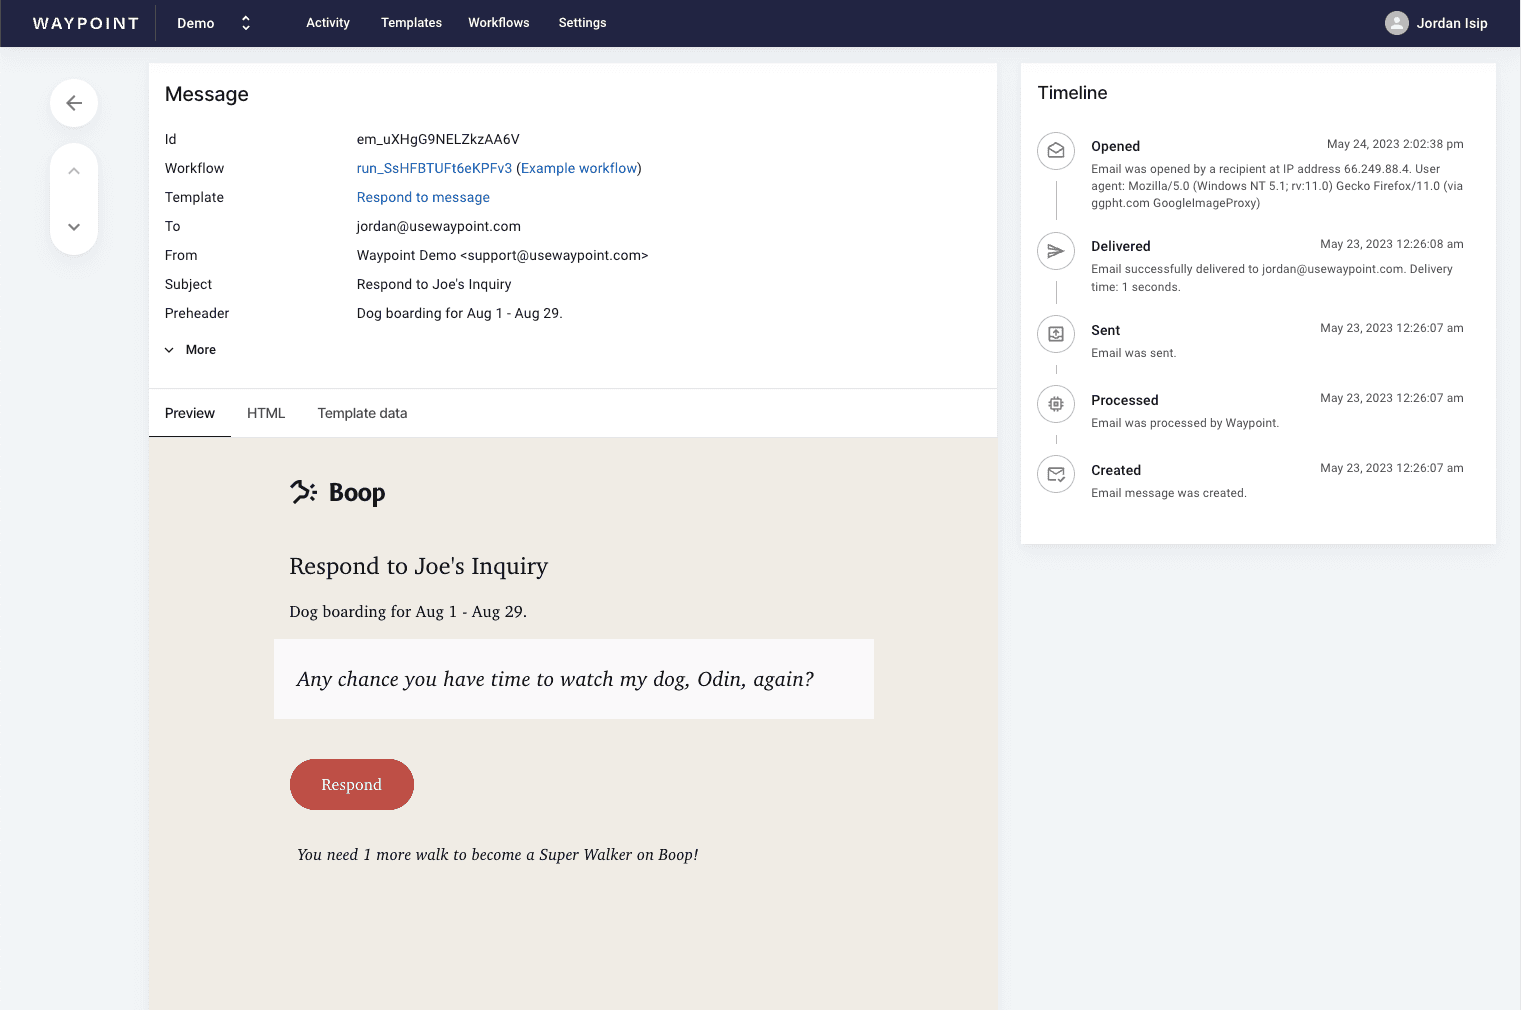Click the Processed gear icon
The width and height of the screenshot is (1521, 1010).
pos(1055,404)
